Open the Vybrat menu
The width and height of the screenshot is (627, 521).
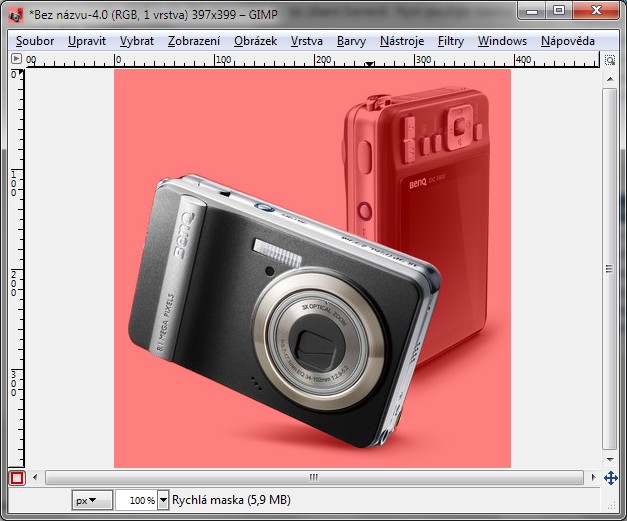(137, 41)
